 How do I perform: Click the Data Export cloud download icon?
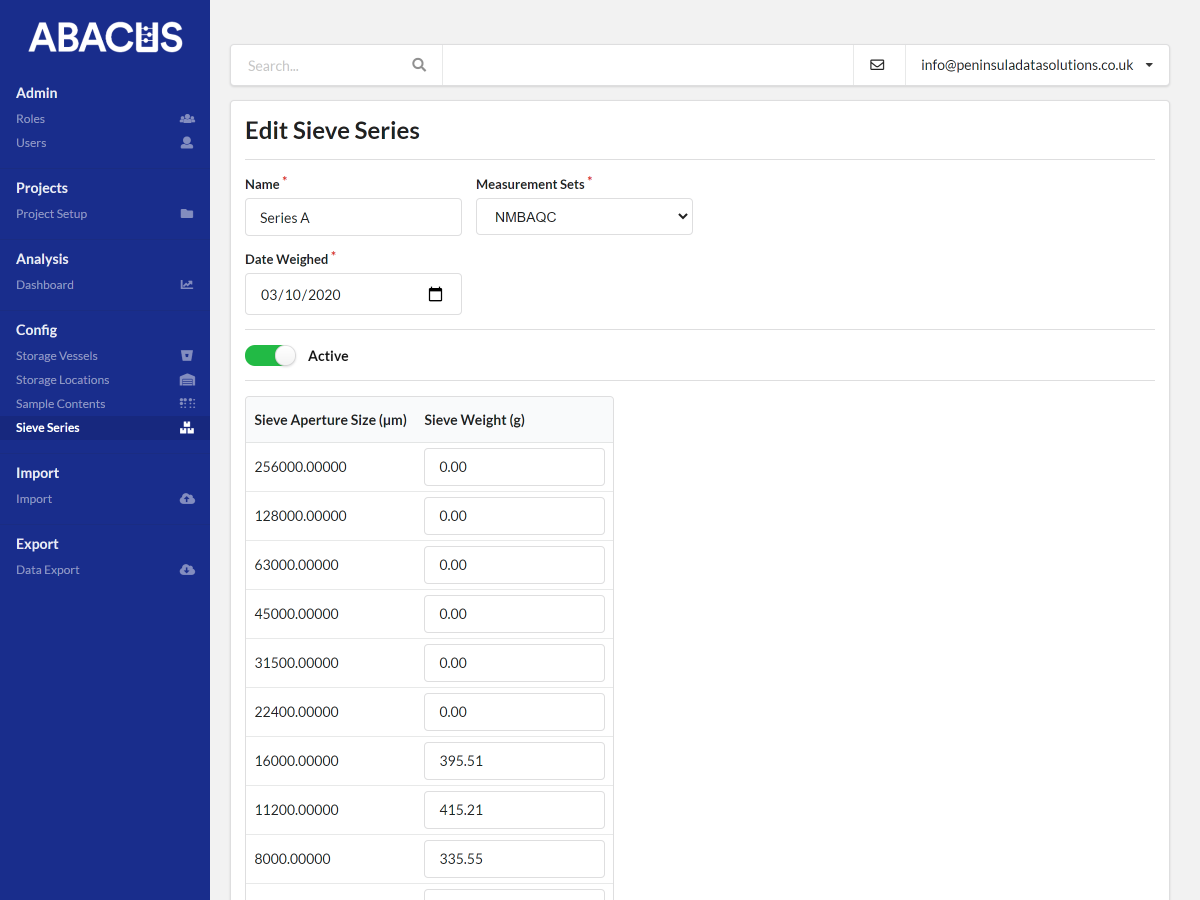(187, 570)
